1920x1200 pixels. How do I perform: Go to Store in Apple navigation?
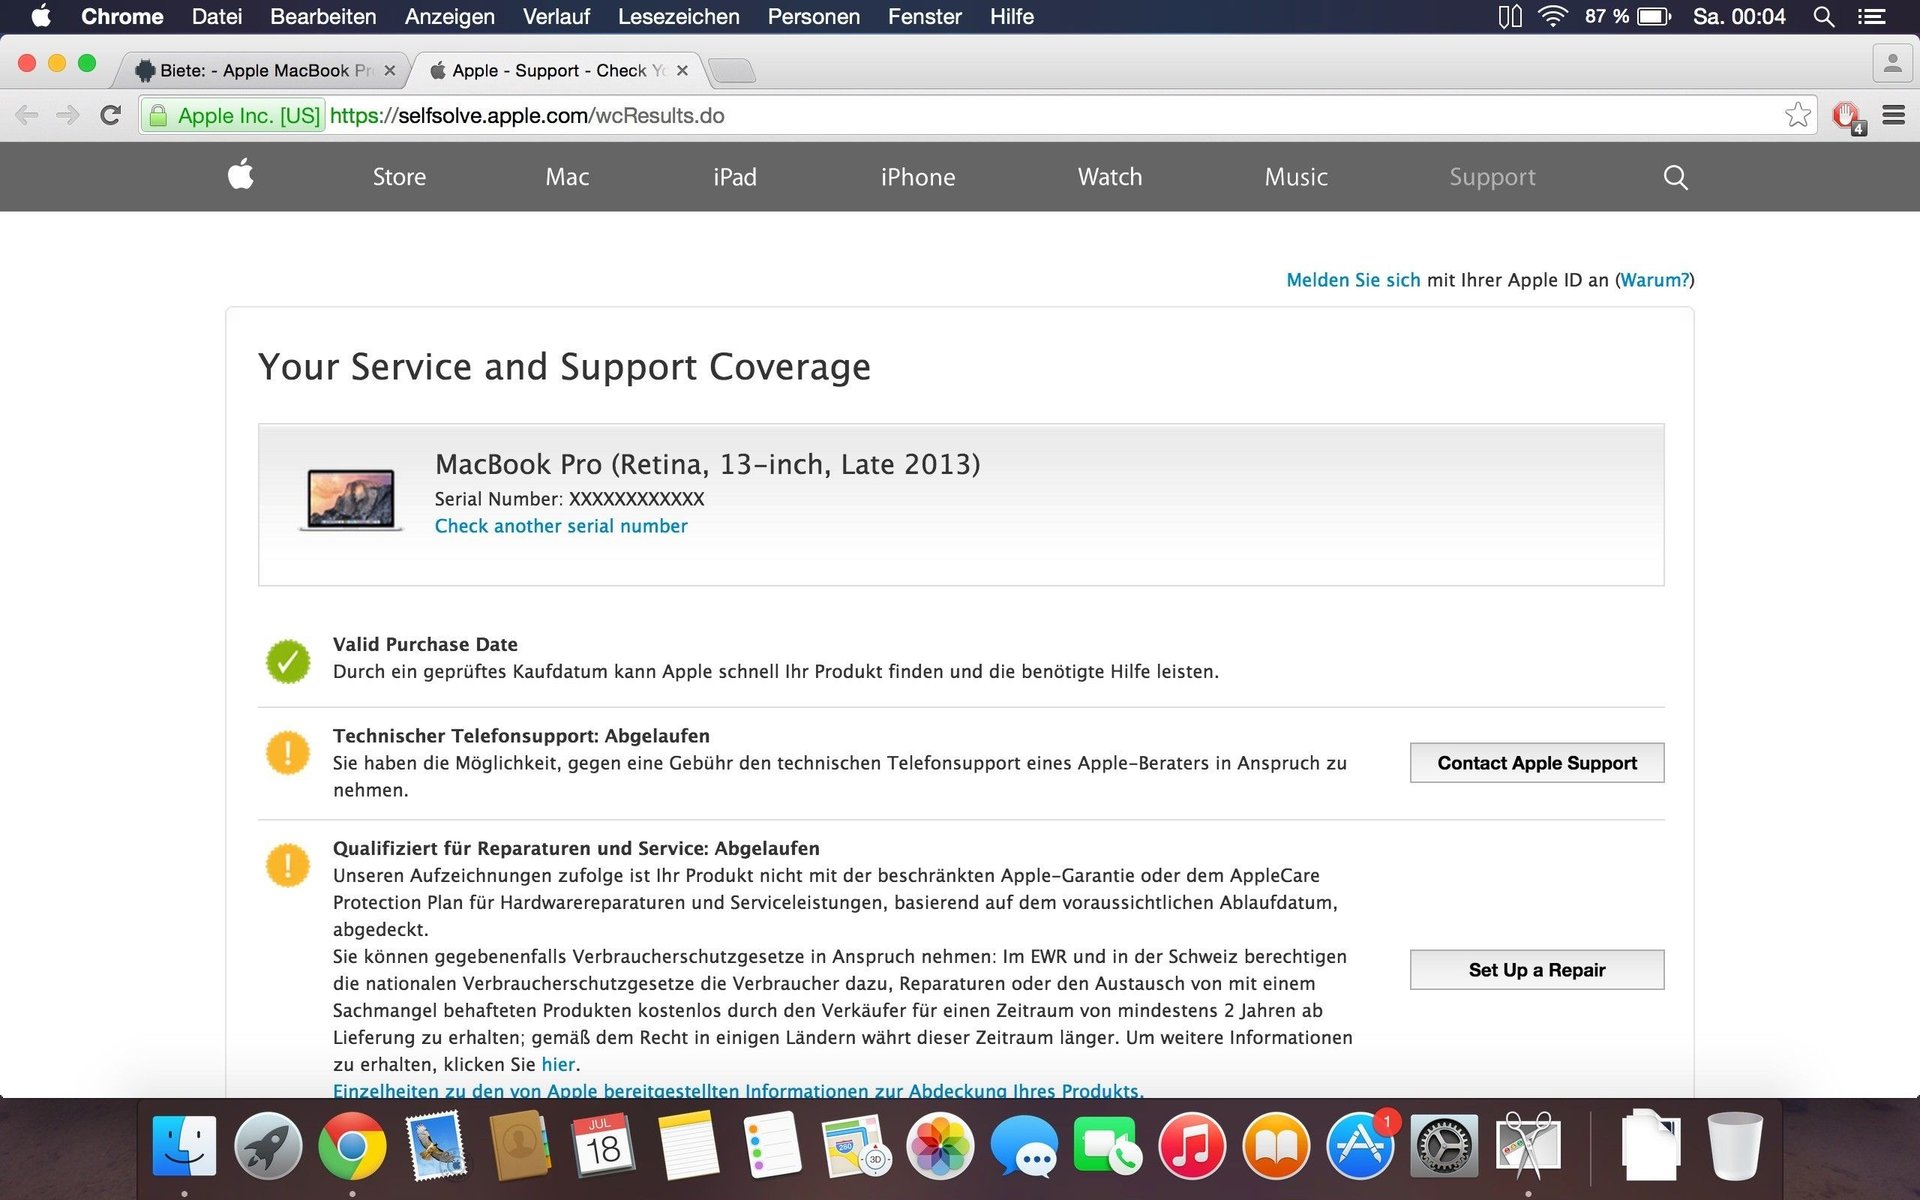(x=399, y=177)
